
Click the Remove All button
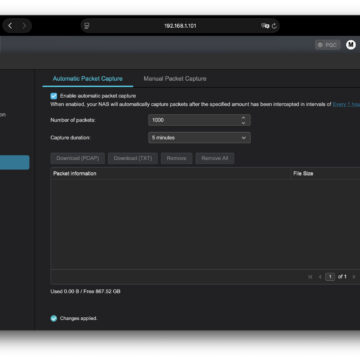(215, 158)
